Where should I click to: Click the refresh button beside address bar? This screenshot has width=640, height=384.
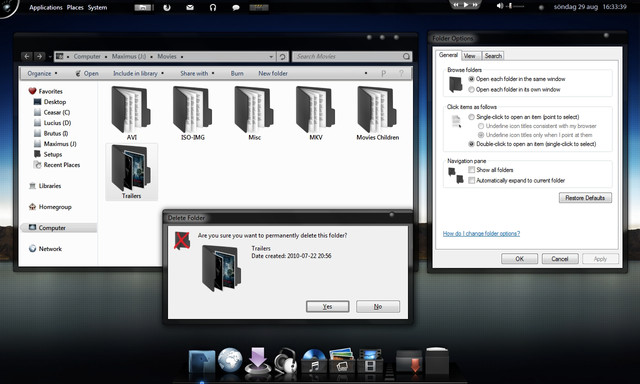(x=282, y=57)
